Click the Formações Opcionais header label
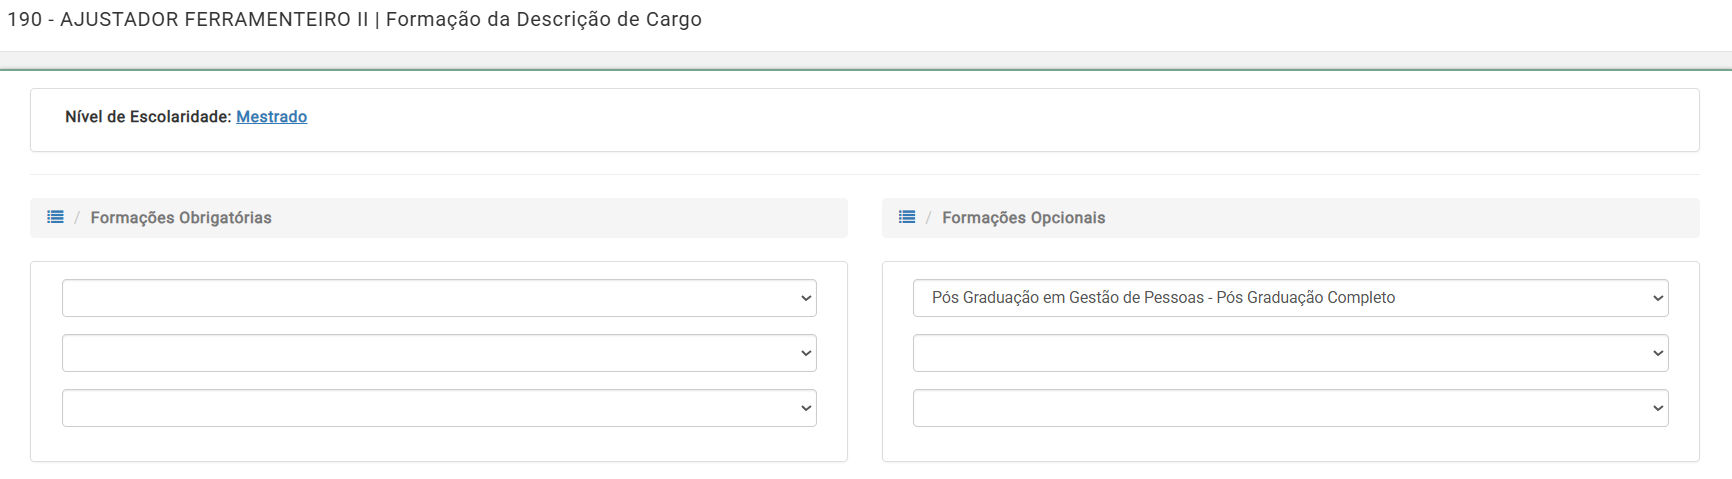Viewport: 1732px width, 479px height. [1023, 218]
